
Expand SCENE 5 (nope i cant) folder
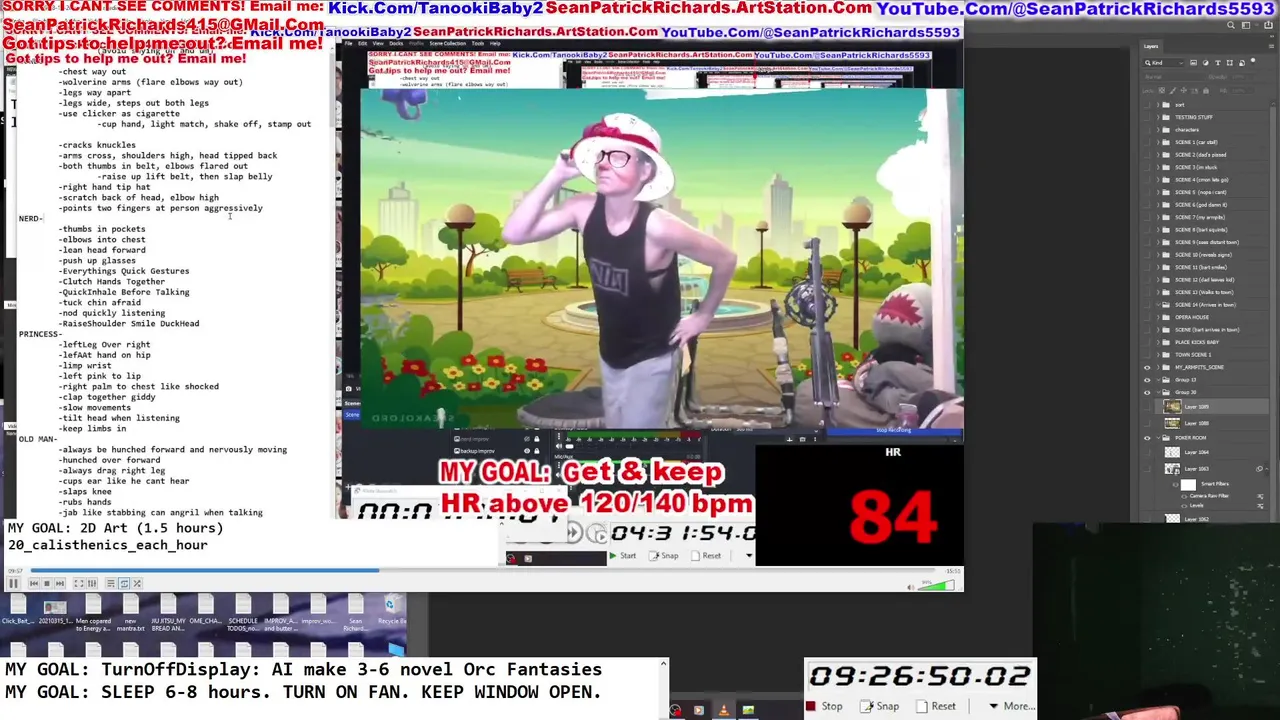pyautogui.click(x=1158, y=192)
